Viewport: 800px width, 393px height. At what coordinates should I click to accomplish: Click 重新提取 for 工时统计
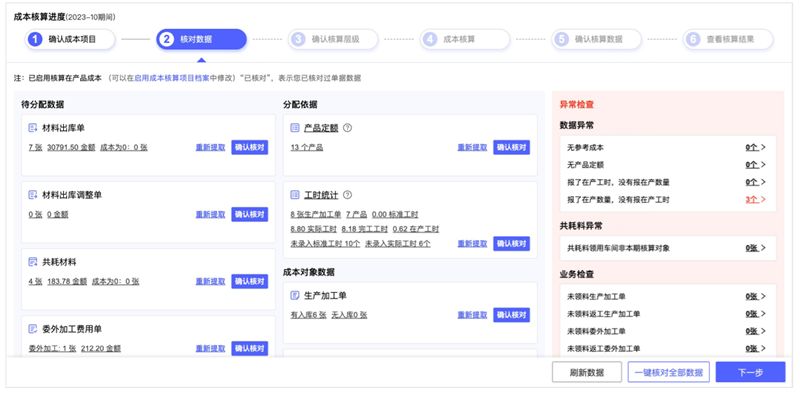[472, 244]
